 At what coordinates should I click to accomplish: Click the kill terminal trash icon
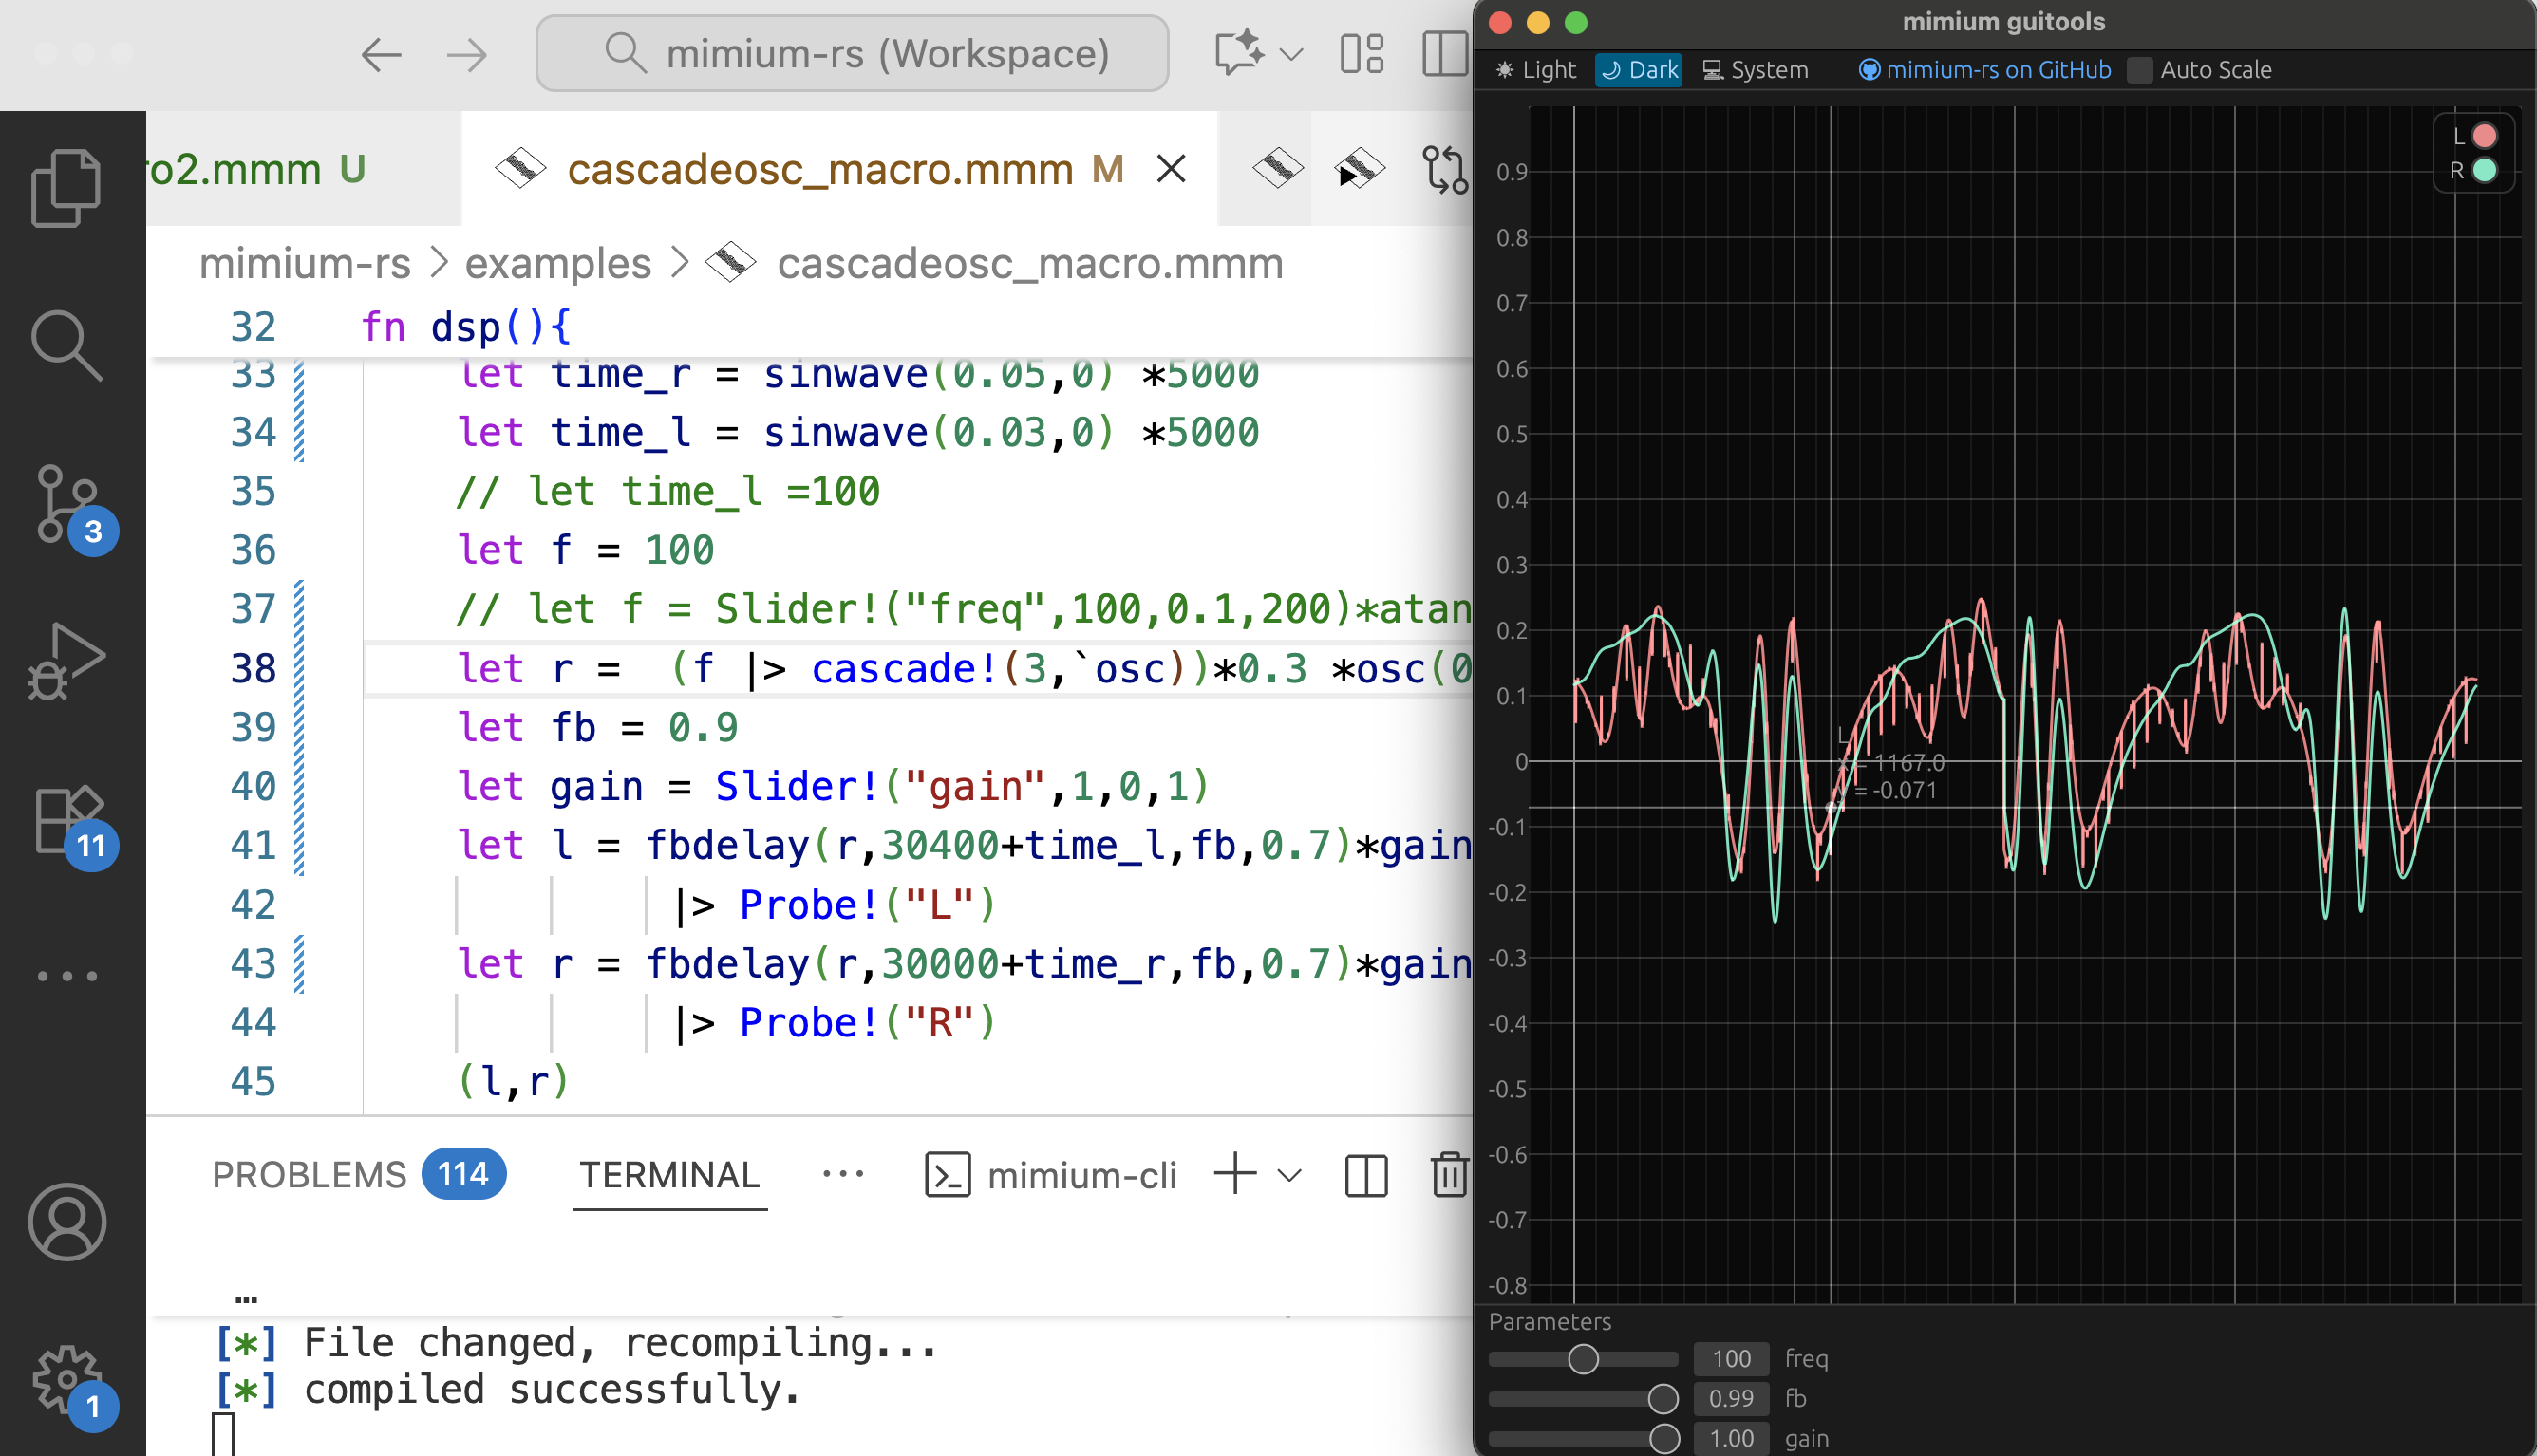click(x=1448, y=1175)
